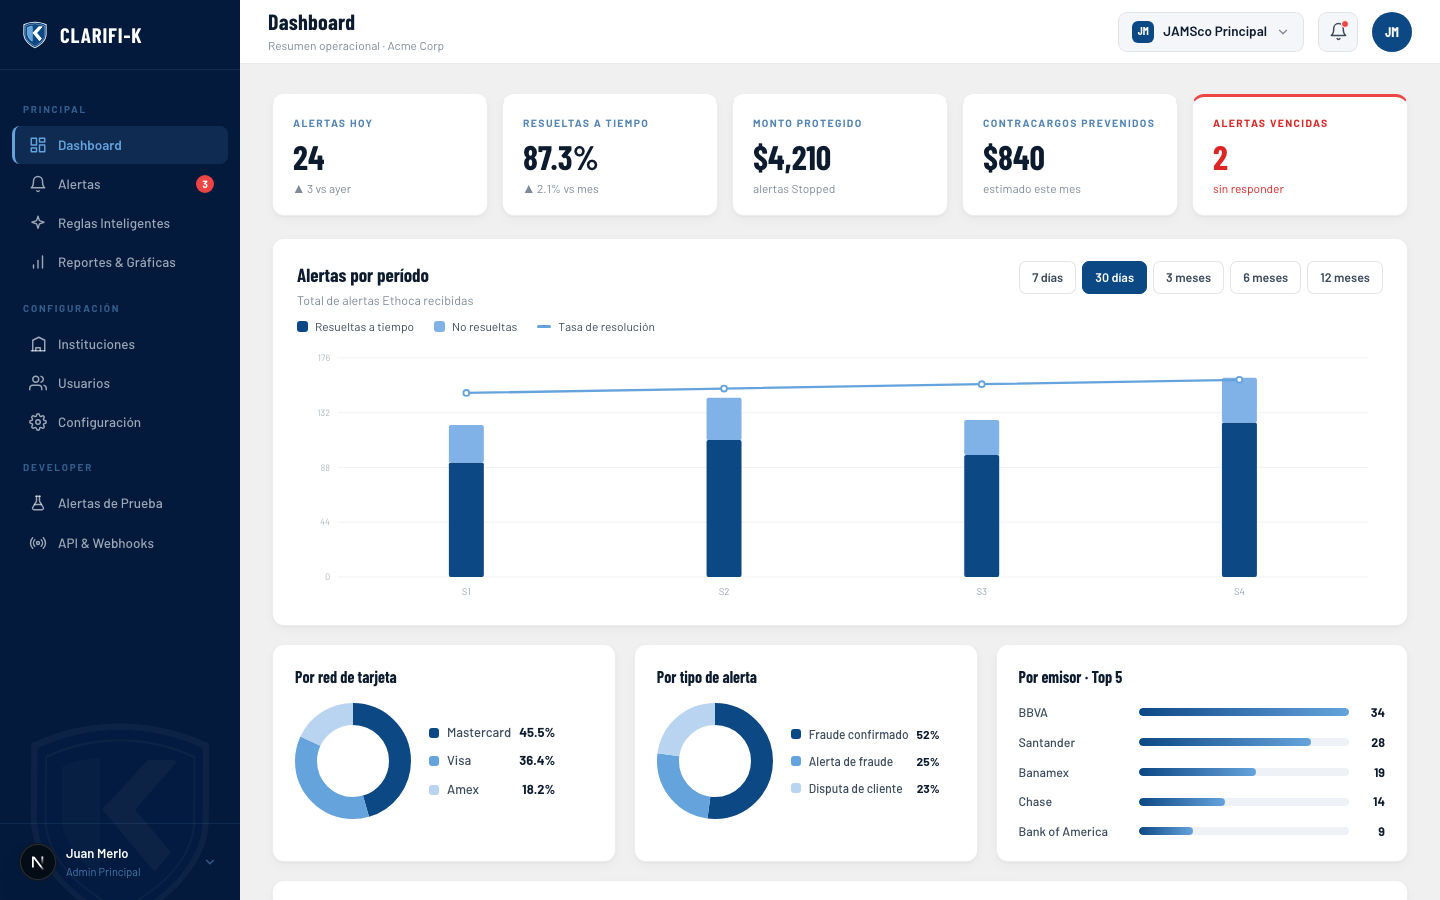Toggle Disputa de cliente legend entry
Image resolution: width=1440 pixels, height=900 pixels.
[x=865, y=789]
